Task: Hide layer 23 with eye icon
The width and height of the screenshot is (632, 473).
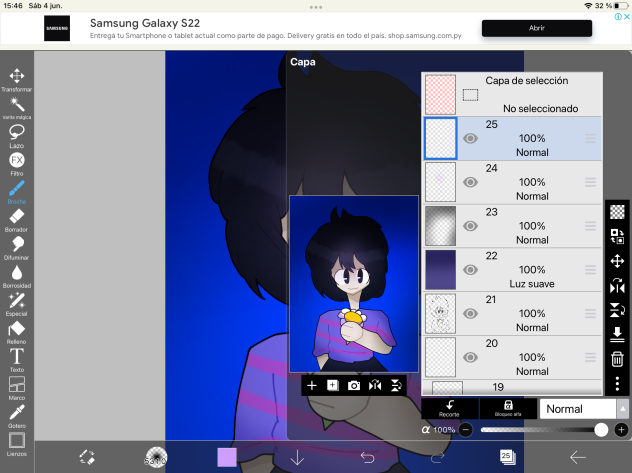Action: pyautogui.click(x=470, y=226)
